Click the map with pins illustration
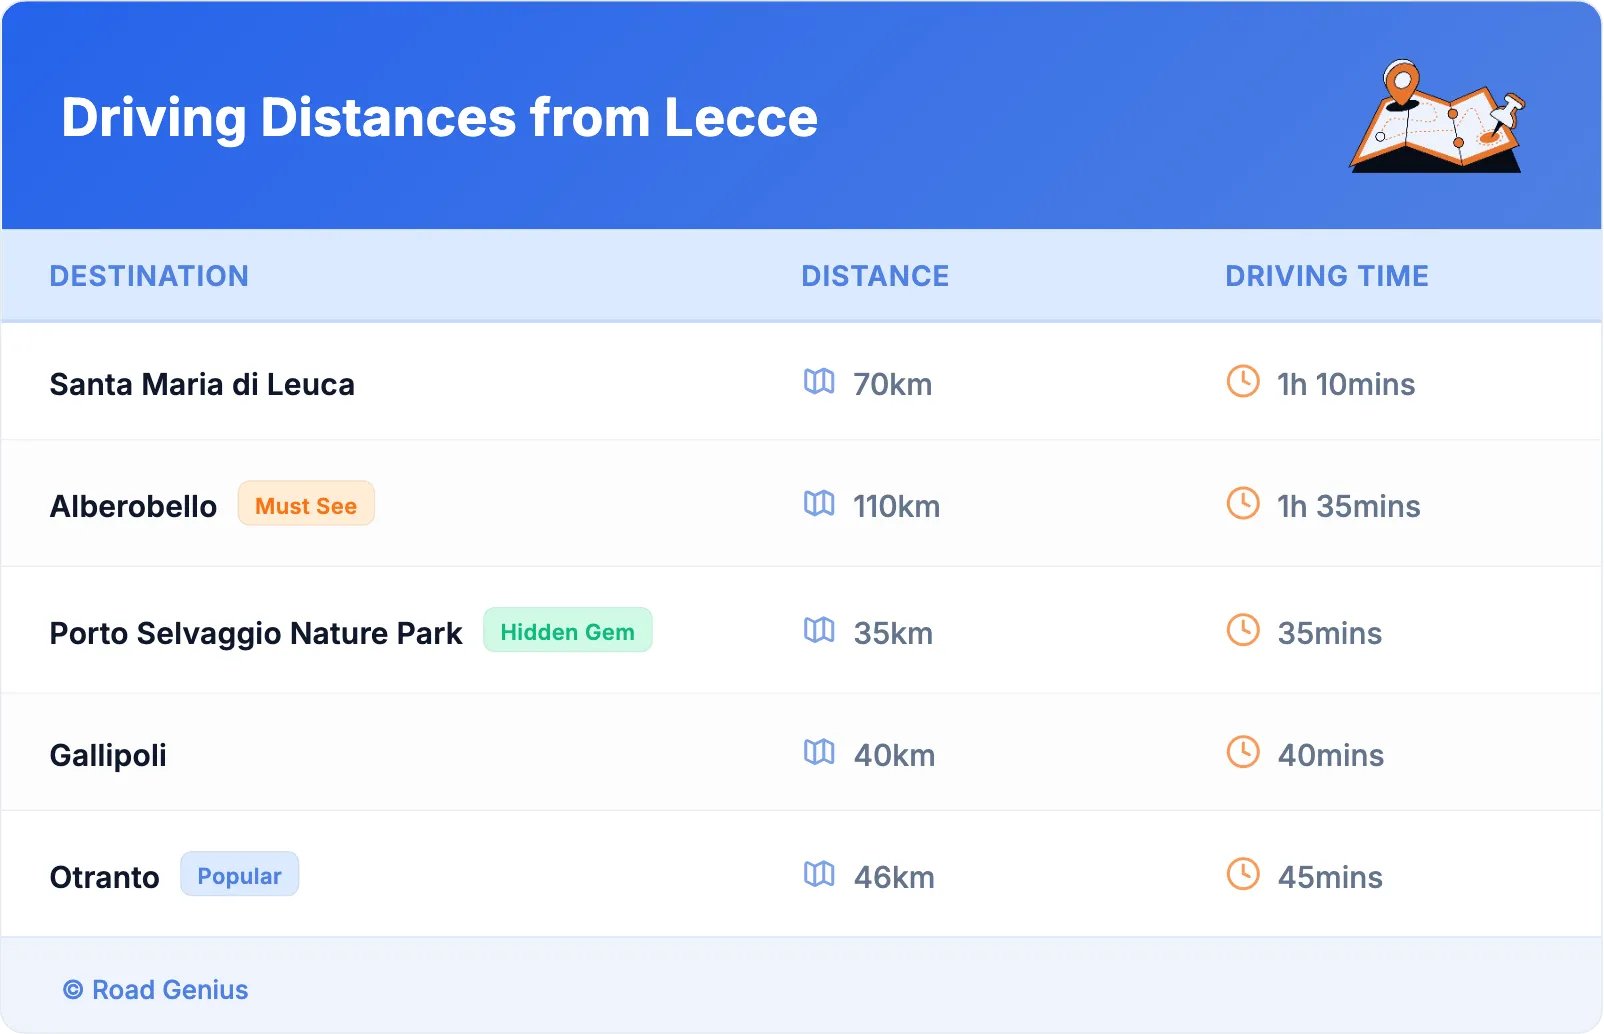1604x1034 pixels. point(1437,116)
